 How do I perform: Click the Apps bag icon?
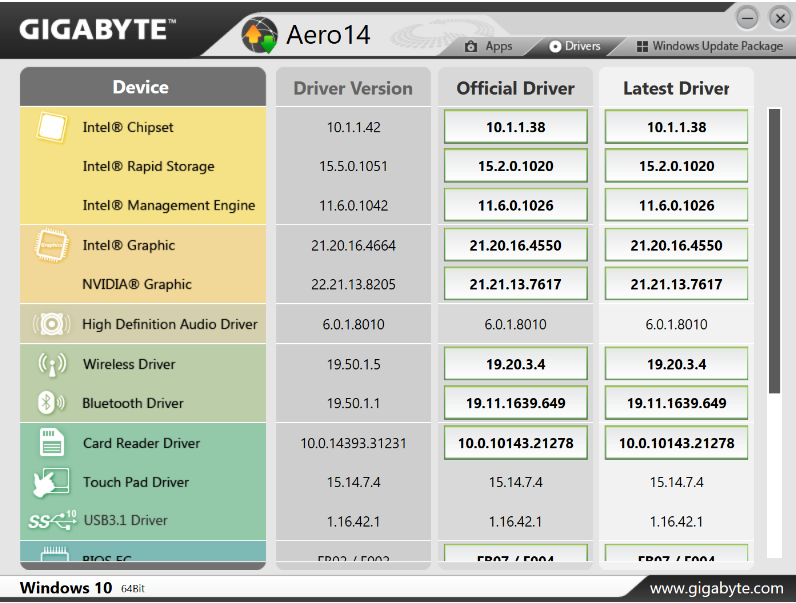coord(471,46)
